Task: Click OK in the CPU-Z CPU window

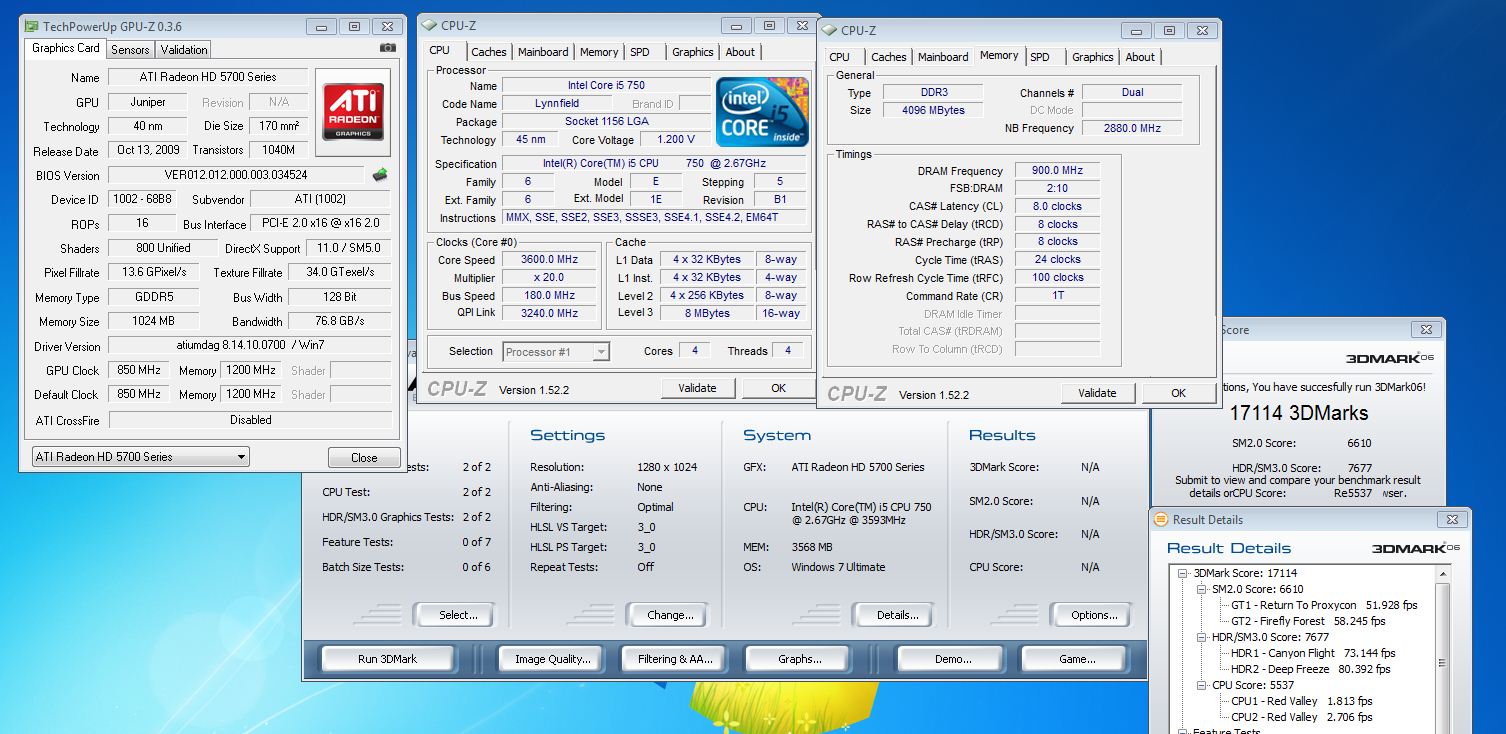Action: click(x=778, y=388)
